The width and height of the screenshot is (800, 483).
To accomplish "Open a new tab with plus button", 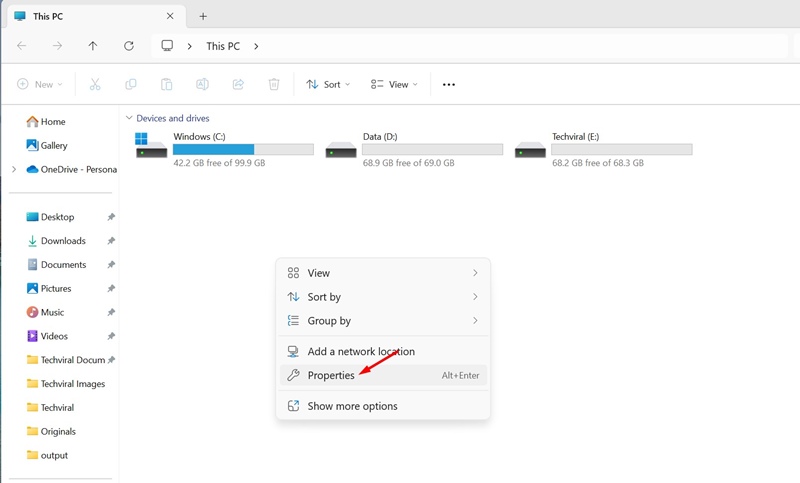I will [x=203, y=16].
